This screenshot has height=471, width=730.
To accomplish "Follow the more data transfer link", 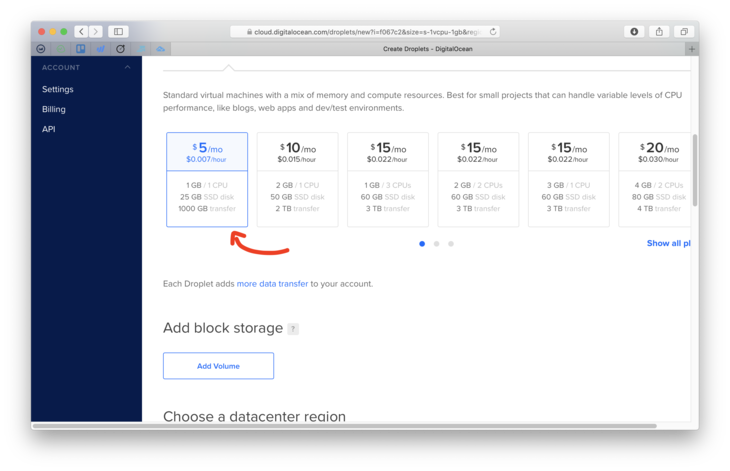I will [x=272, y=284].
